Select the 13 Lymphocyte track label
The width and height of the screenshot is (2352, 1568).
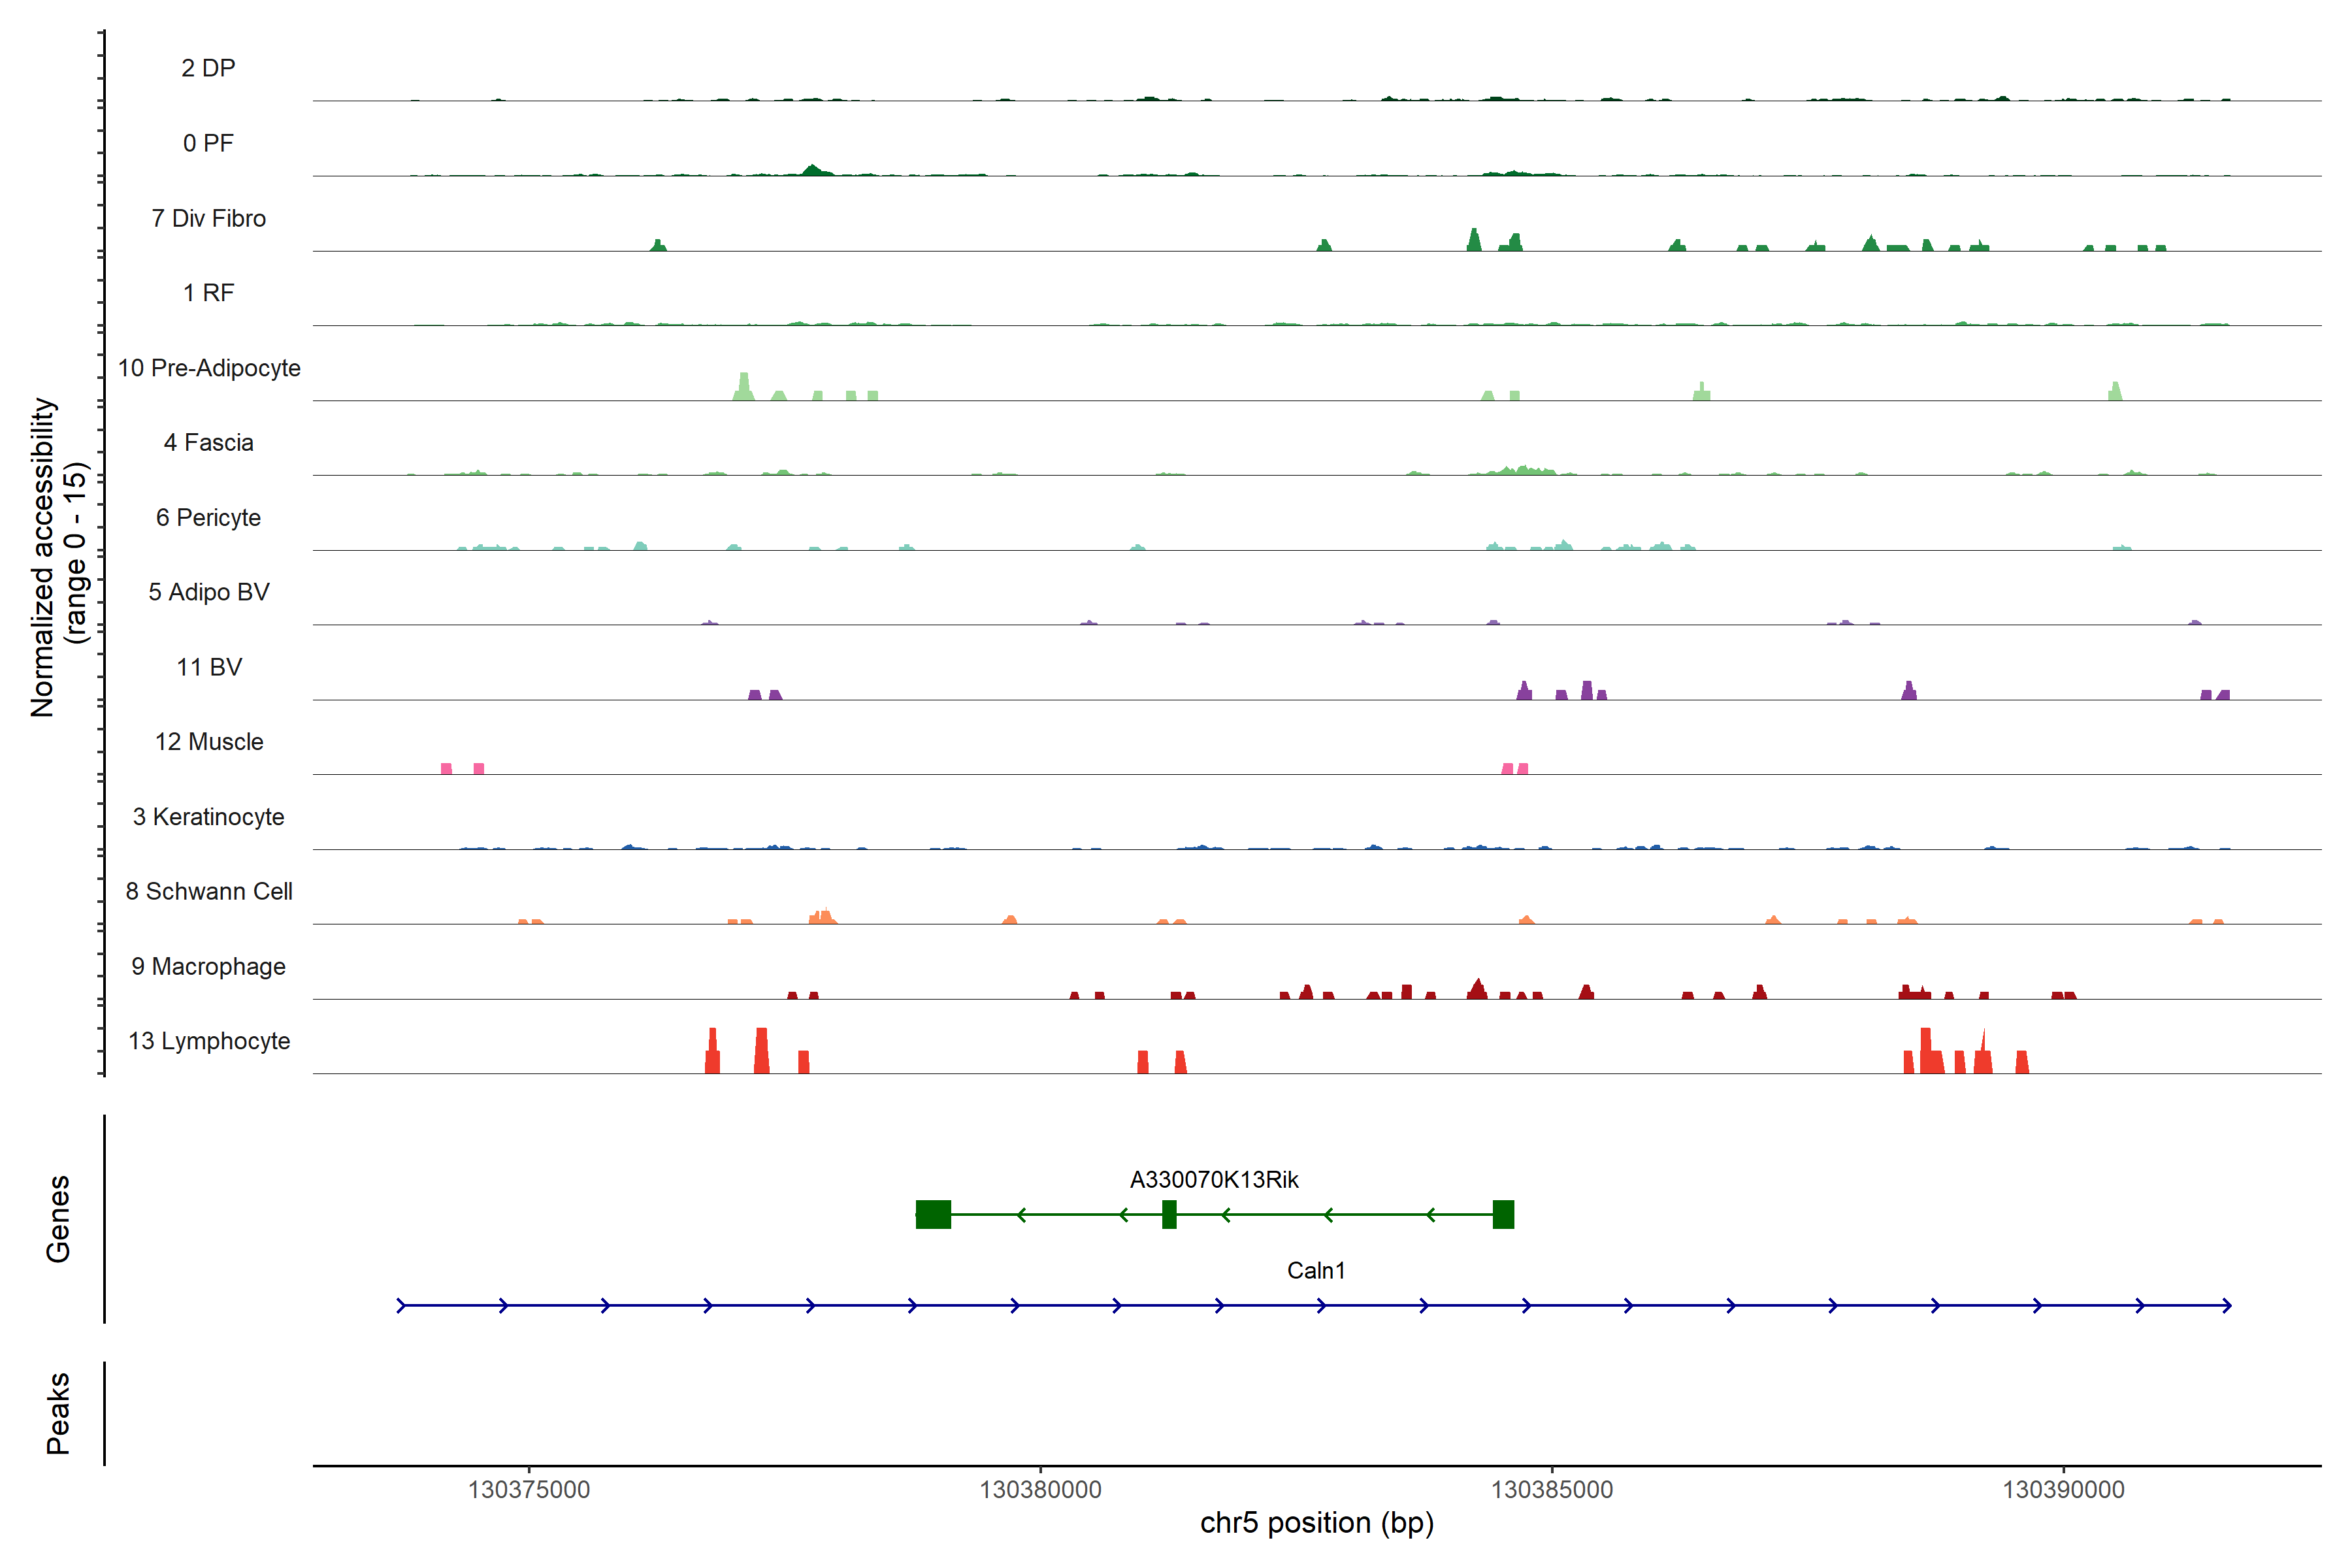click(209, 1041)
